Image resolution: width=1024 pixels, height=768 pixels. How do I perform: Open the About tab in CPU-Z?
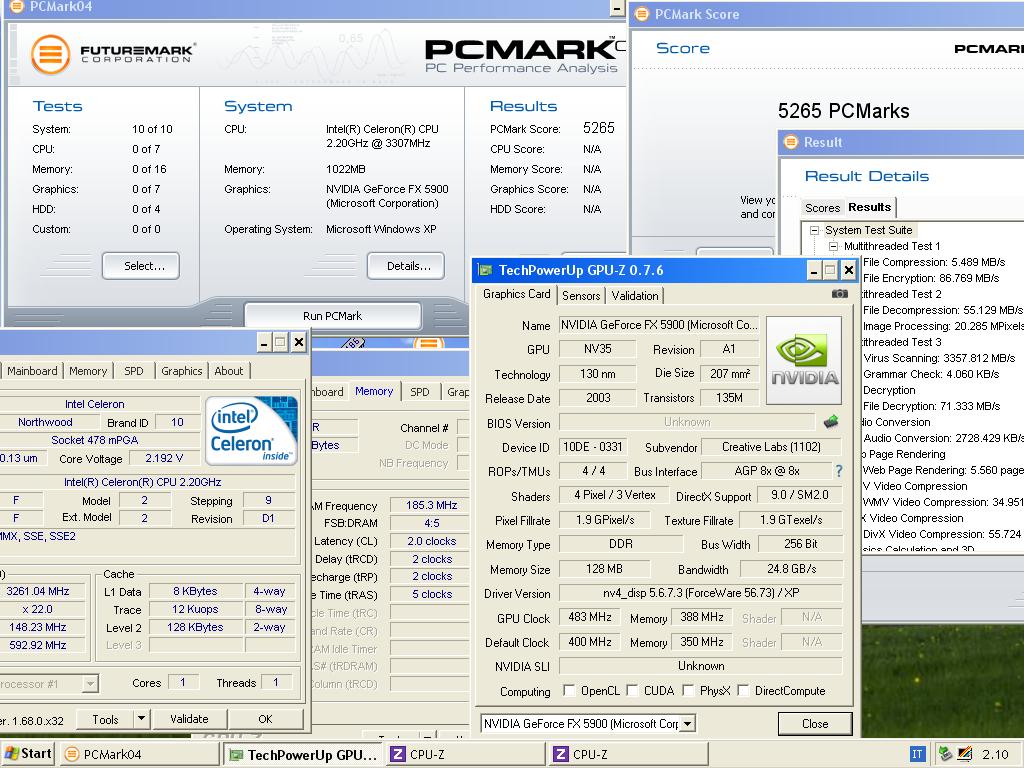229,371
